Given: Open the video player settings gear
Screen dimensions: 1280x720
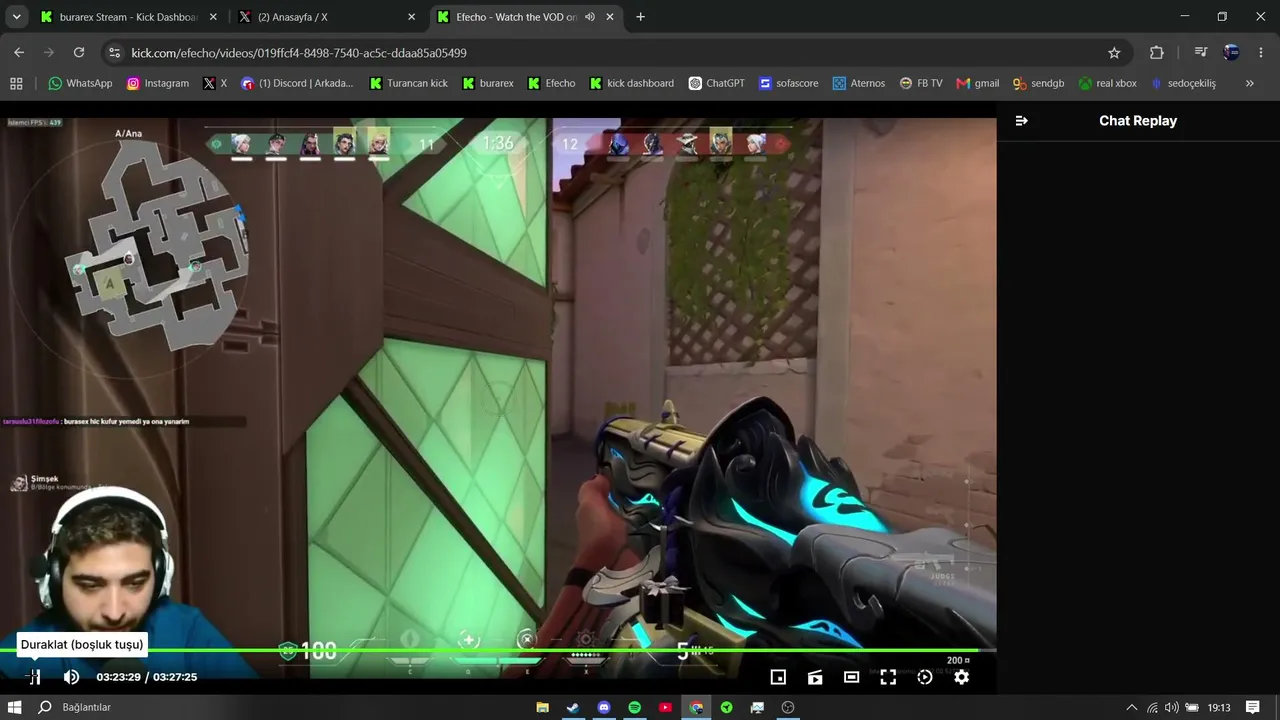Looking at the screenshot, I should 961,677.
